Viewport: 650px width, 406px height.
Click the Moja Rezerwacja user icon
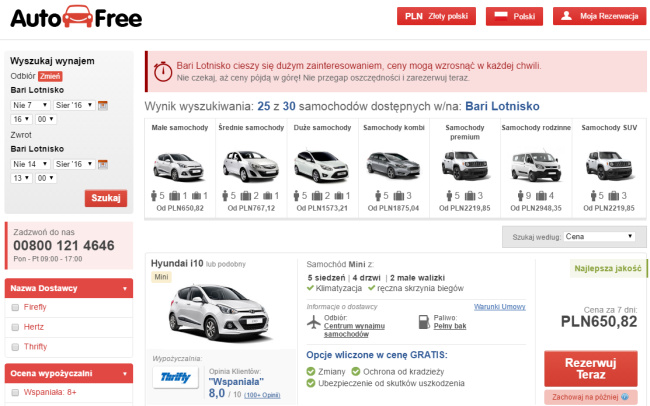(x=566, y=16)
